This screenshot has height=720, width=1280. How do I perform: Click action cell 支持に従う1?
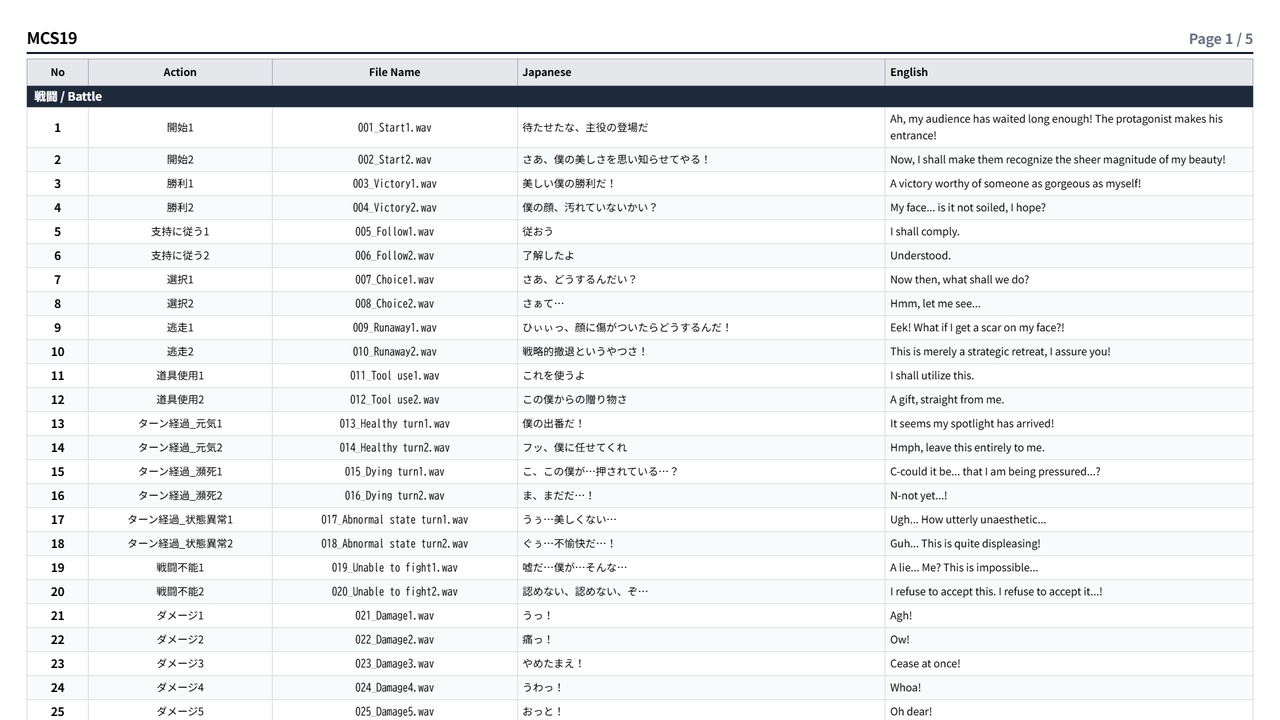pos(180,232)
